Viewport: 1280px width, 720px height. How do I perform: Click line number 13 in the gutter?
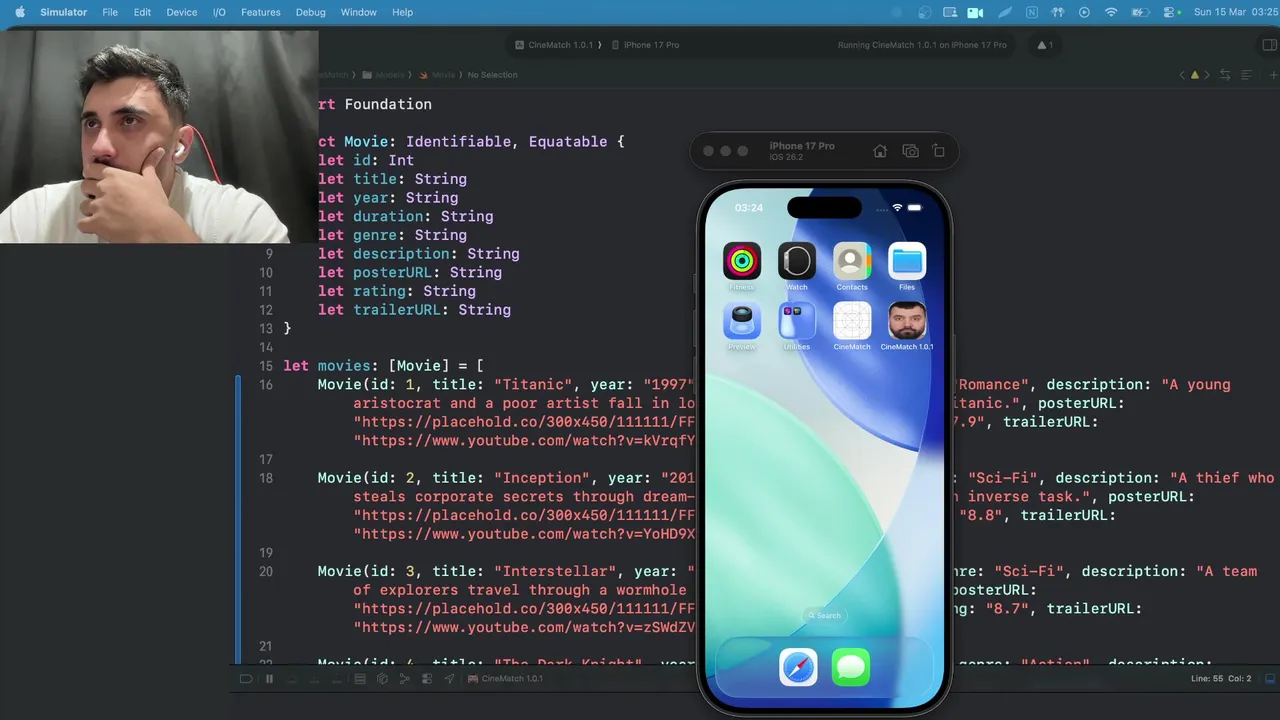(266, 329)
